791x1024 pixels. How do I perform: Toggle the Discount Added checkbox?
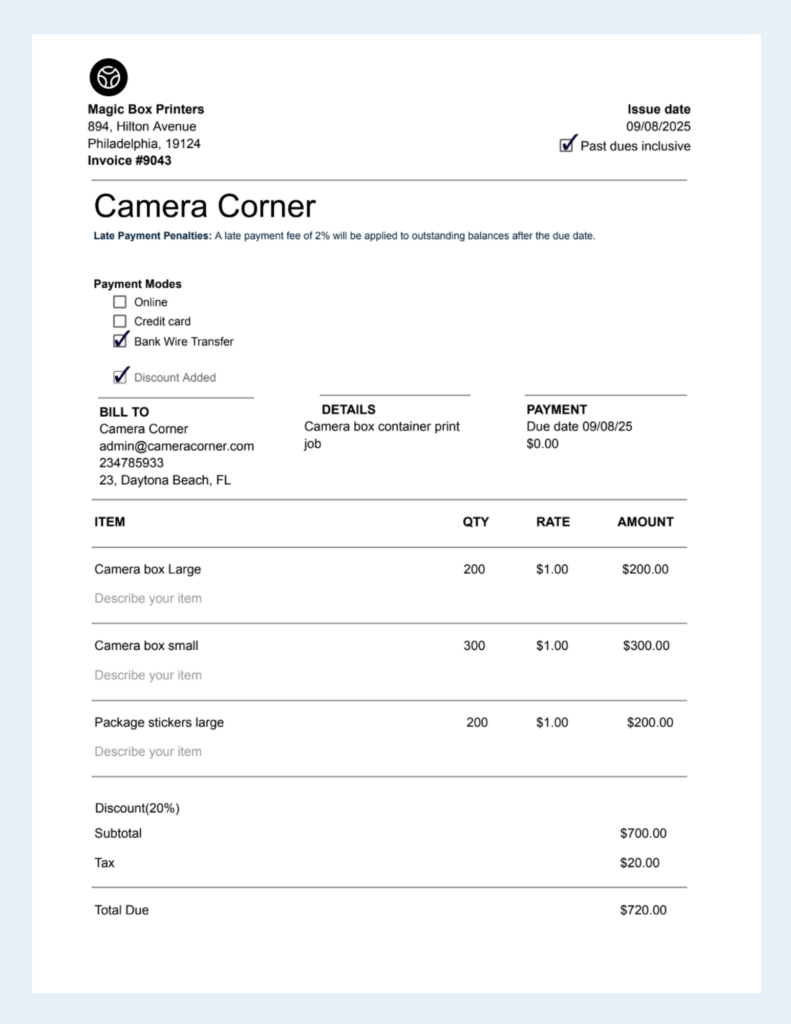[x=121, y=377]
